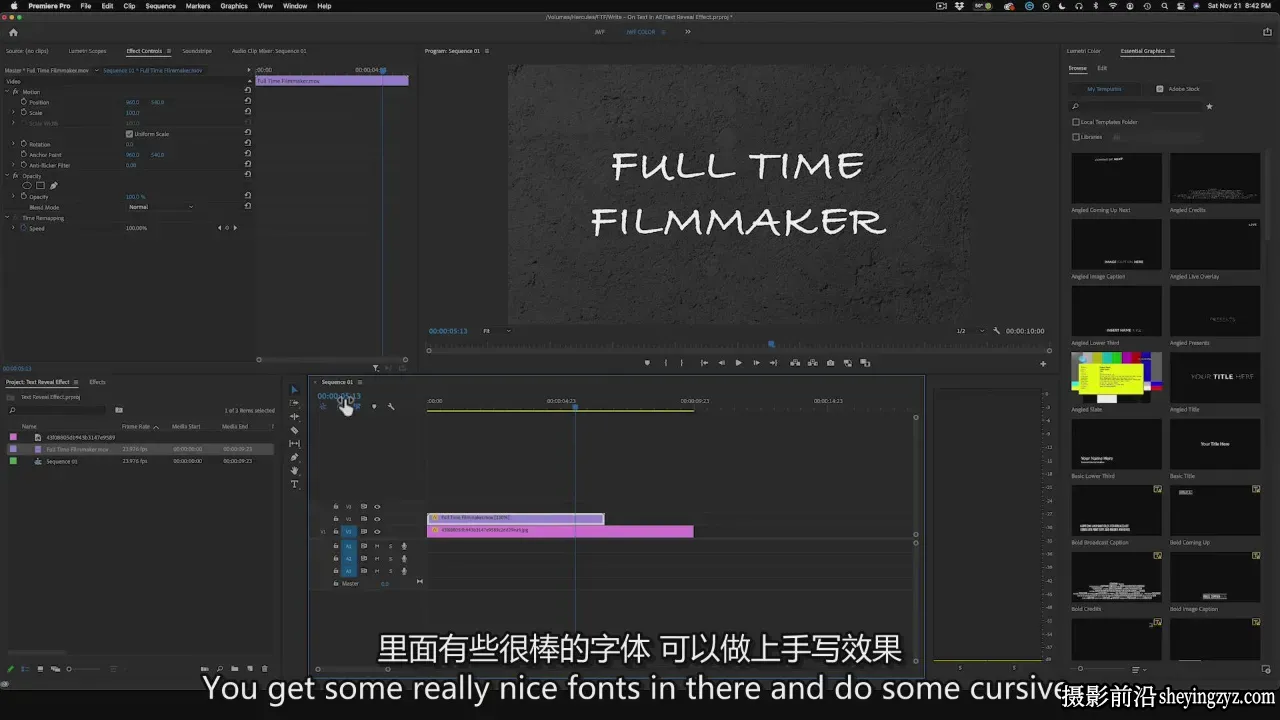The image size is (1280, 720).
Task: Go to In point in Program monitor
Action: coord(704,363)
